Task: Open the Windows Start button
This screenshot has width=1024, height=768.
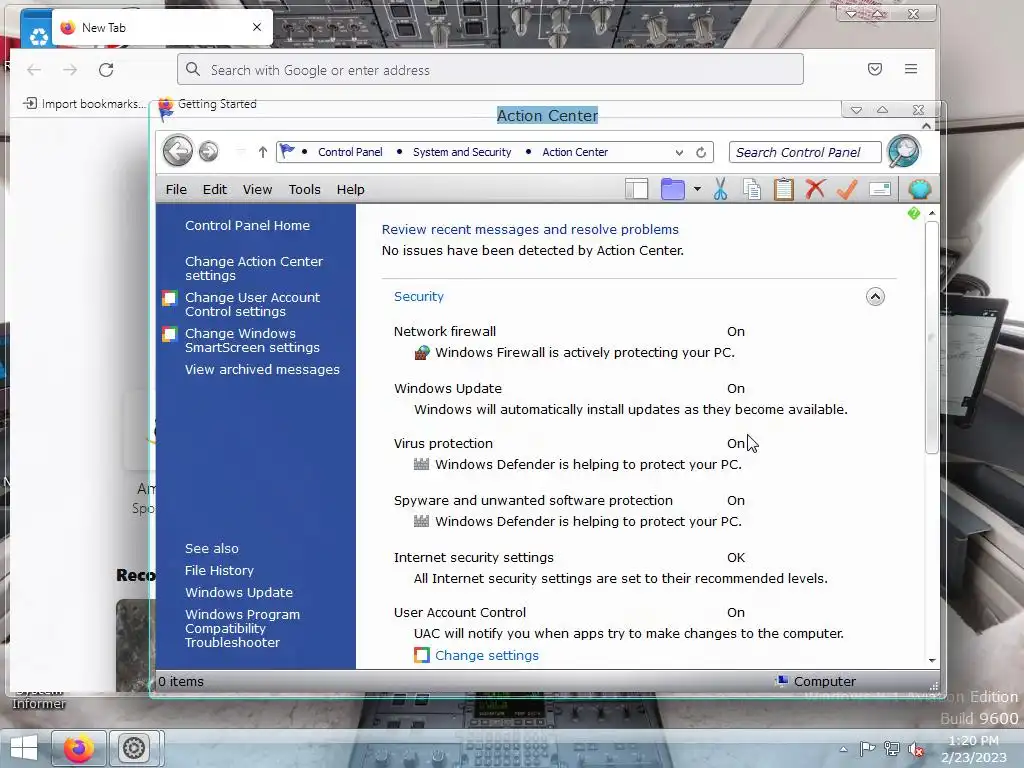Action: click(x=24, y=748)
